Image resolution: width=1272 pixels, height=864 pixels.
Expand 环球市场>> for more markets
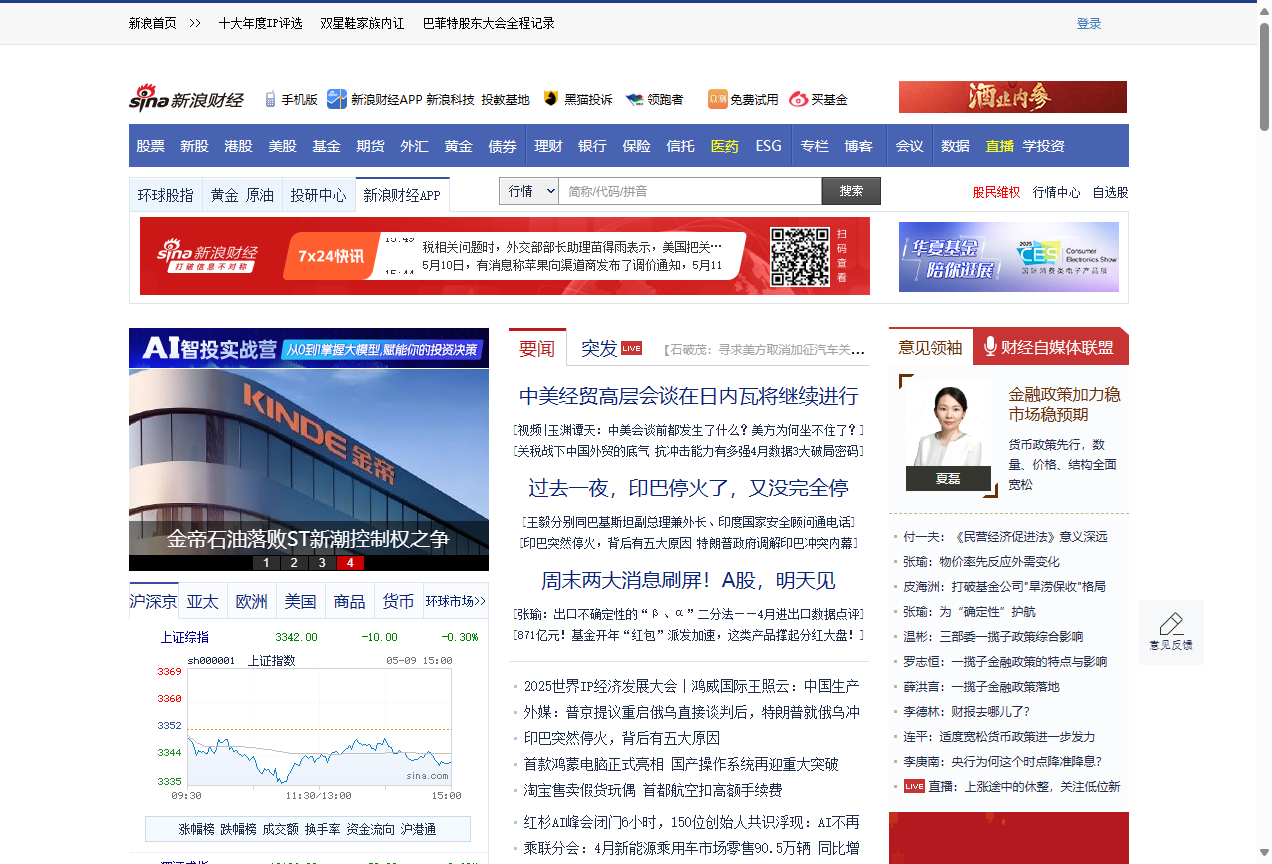(x=455, y=601)
